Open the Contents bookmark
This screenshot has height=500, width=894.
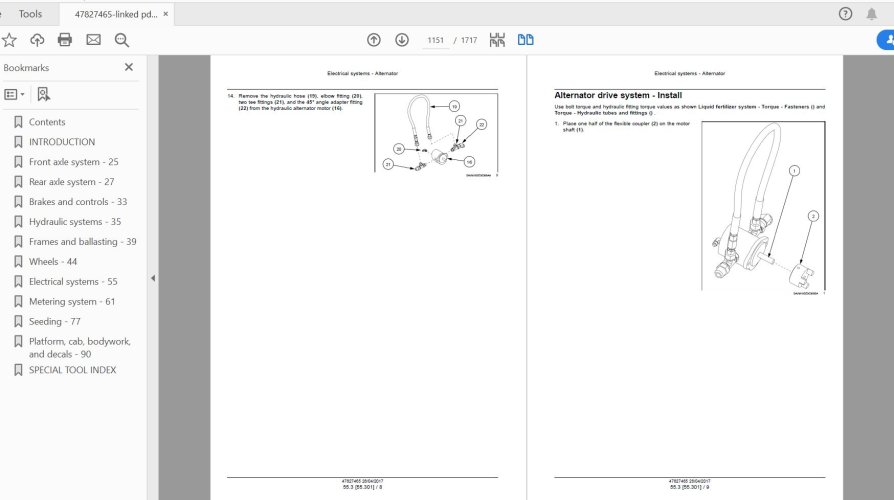point(47,122)
